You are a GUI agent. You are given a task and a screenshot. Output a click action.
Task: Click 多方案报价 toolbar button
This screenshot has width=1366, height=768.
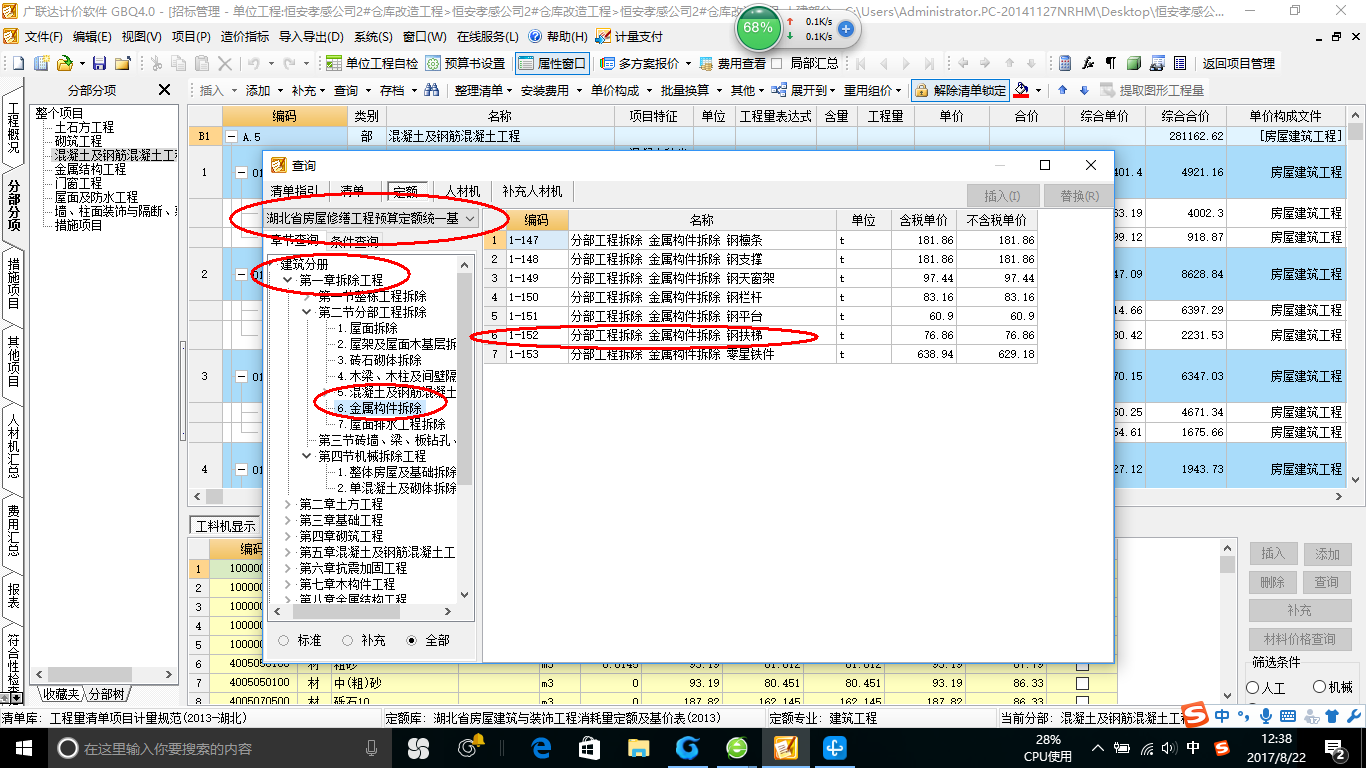coord(646,63)
